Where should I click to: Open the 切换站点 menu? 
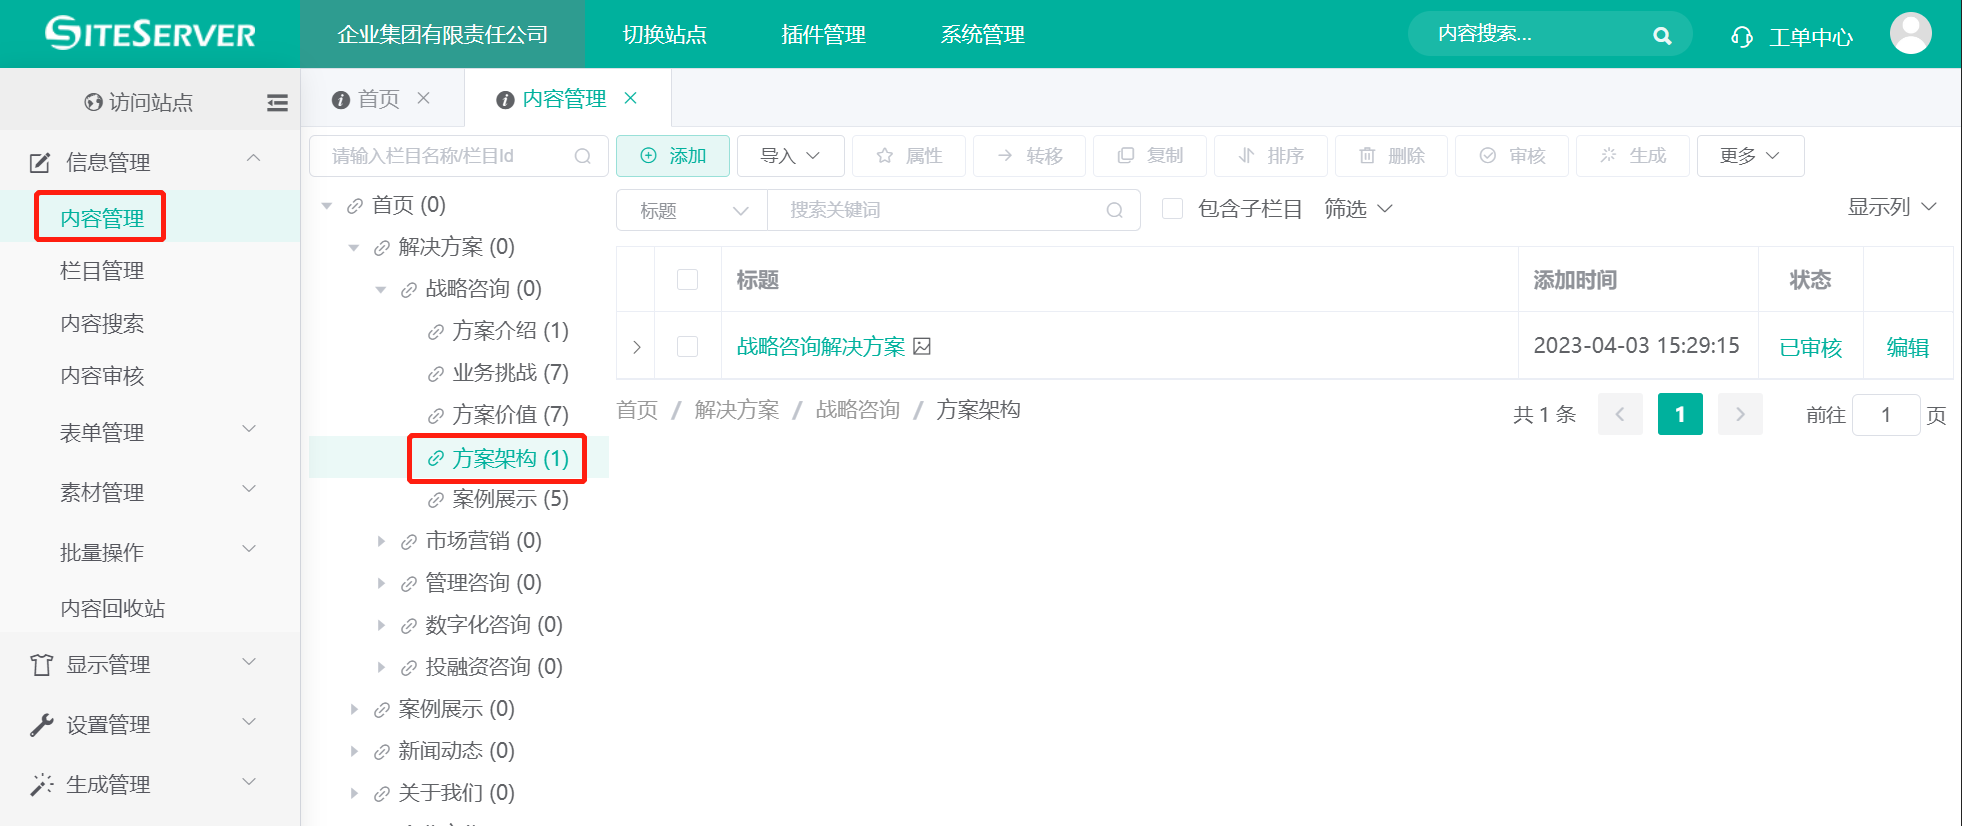pos(665,35)
